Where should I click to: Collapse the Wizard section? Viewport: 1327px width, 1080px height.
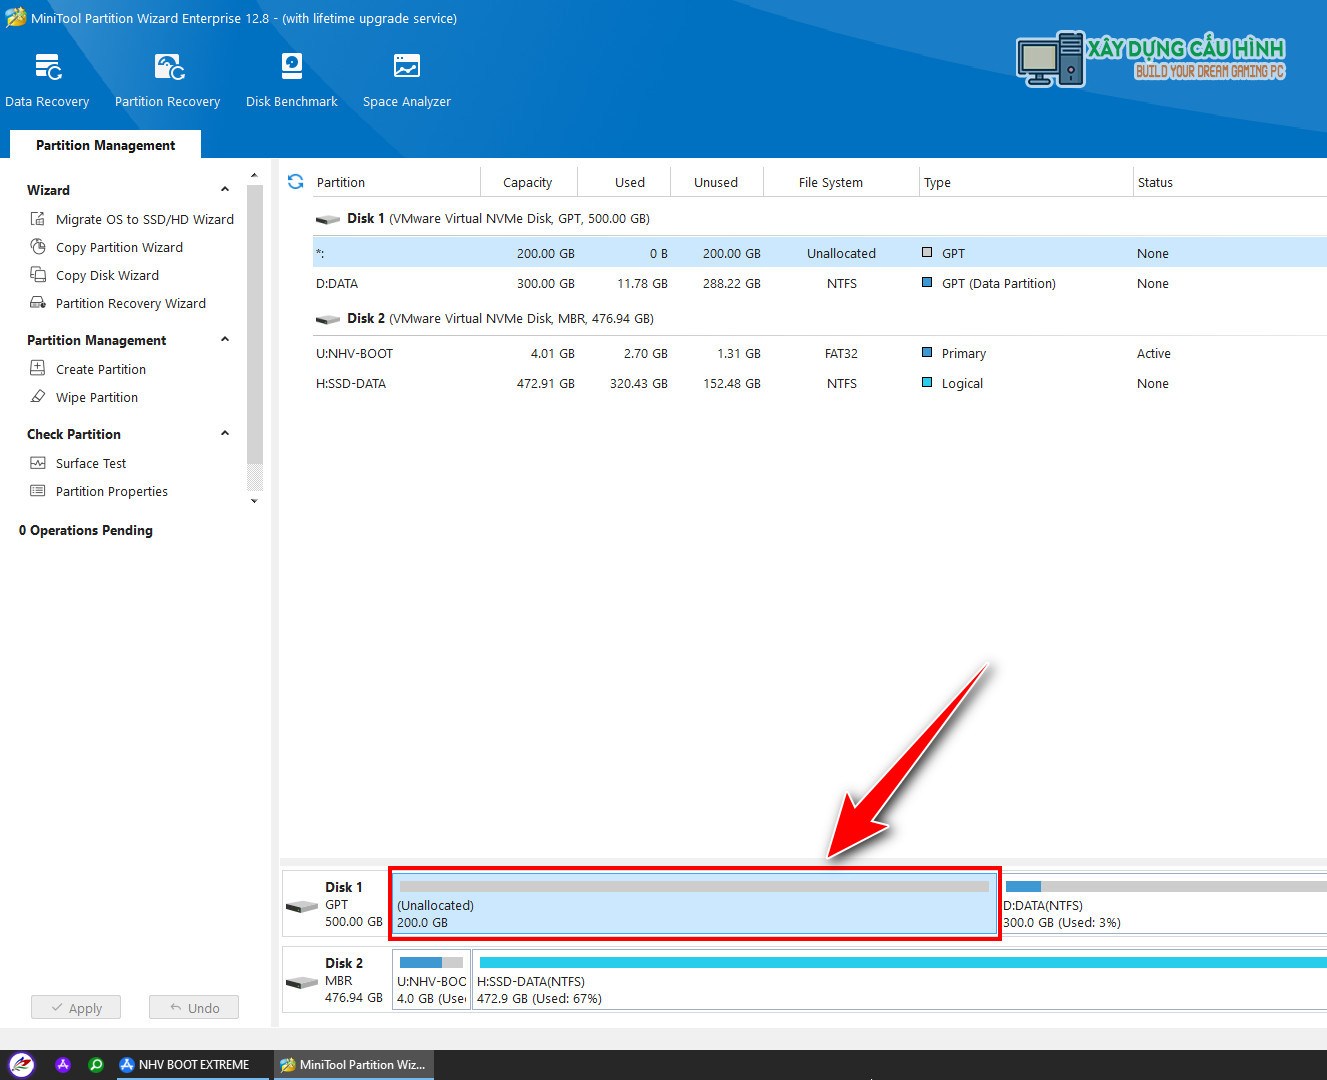[x=225, y=189]
